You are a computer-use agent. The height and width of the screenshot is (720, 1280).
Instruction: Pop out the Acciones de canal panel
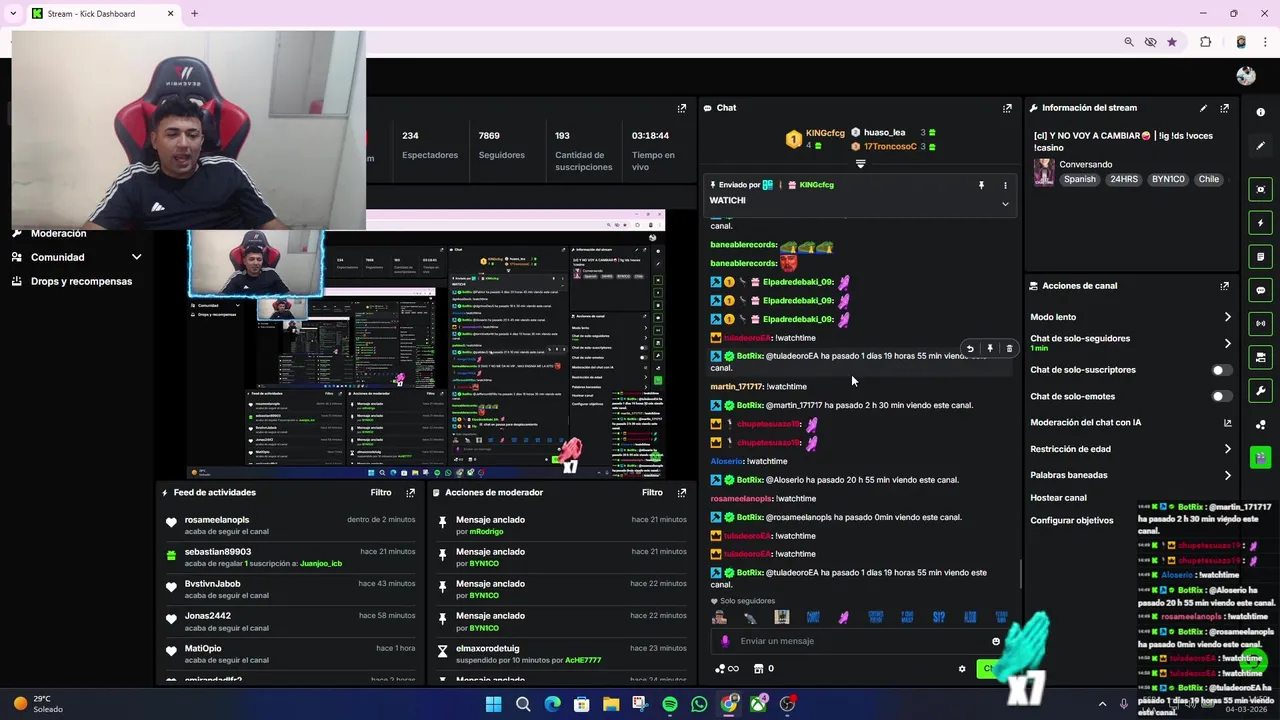click(1224, 286)
